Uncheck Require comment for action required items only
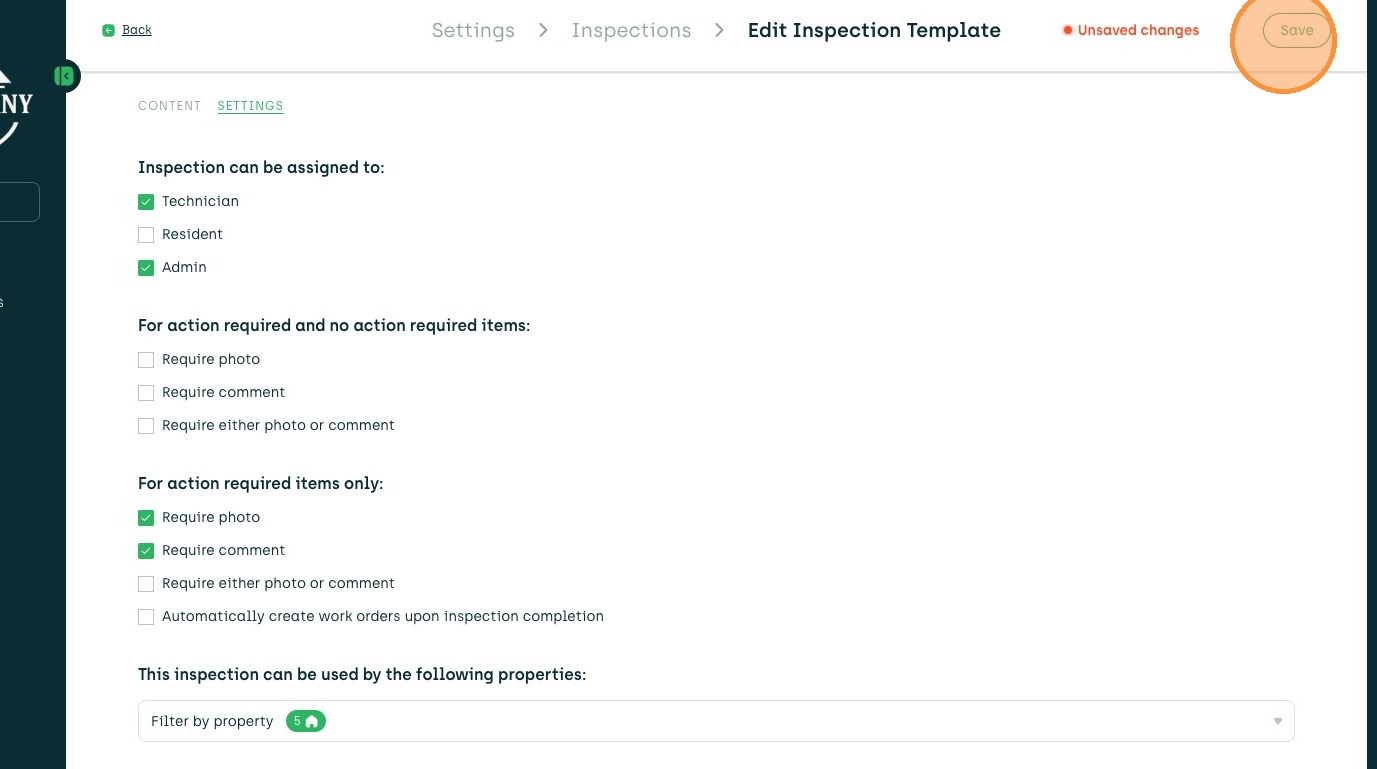 click(x=146, y=551)
